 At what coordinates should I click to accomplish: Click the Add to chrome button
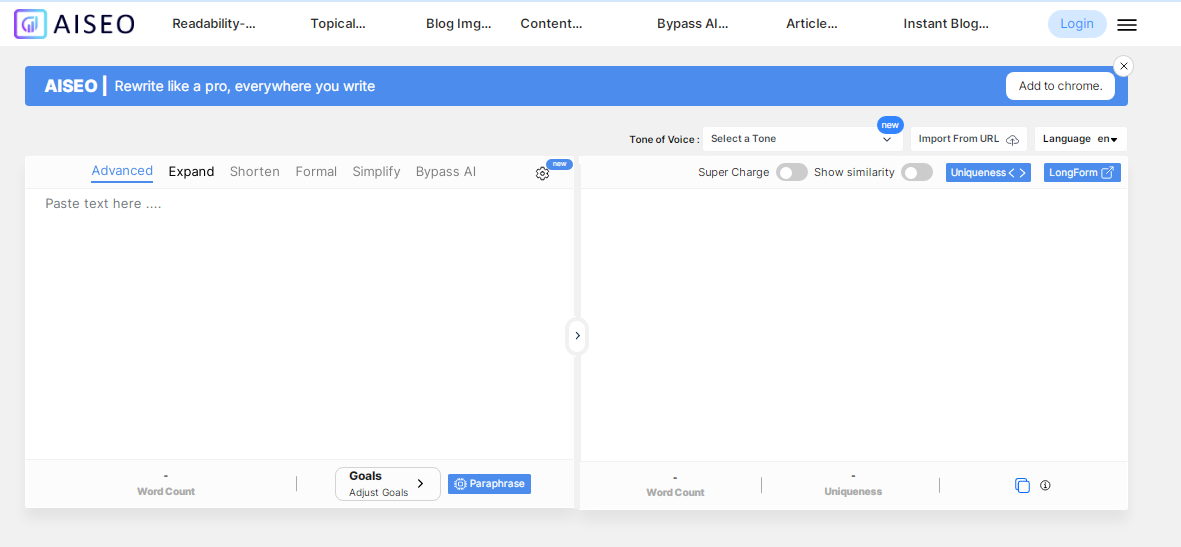(x=1060, y=86)
